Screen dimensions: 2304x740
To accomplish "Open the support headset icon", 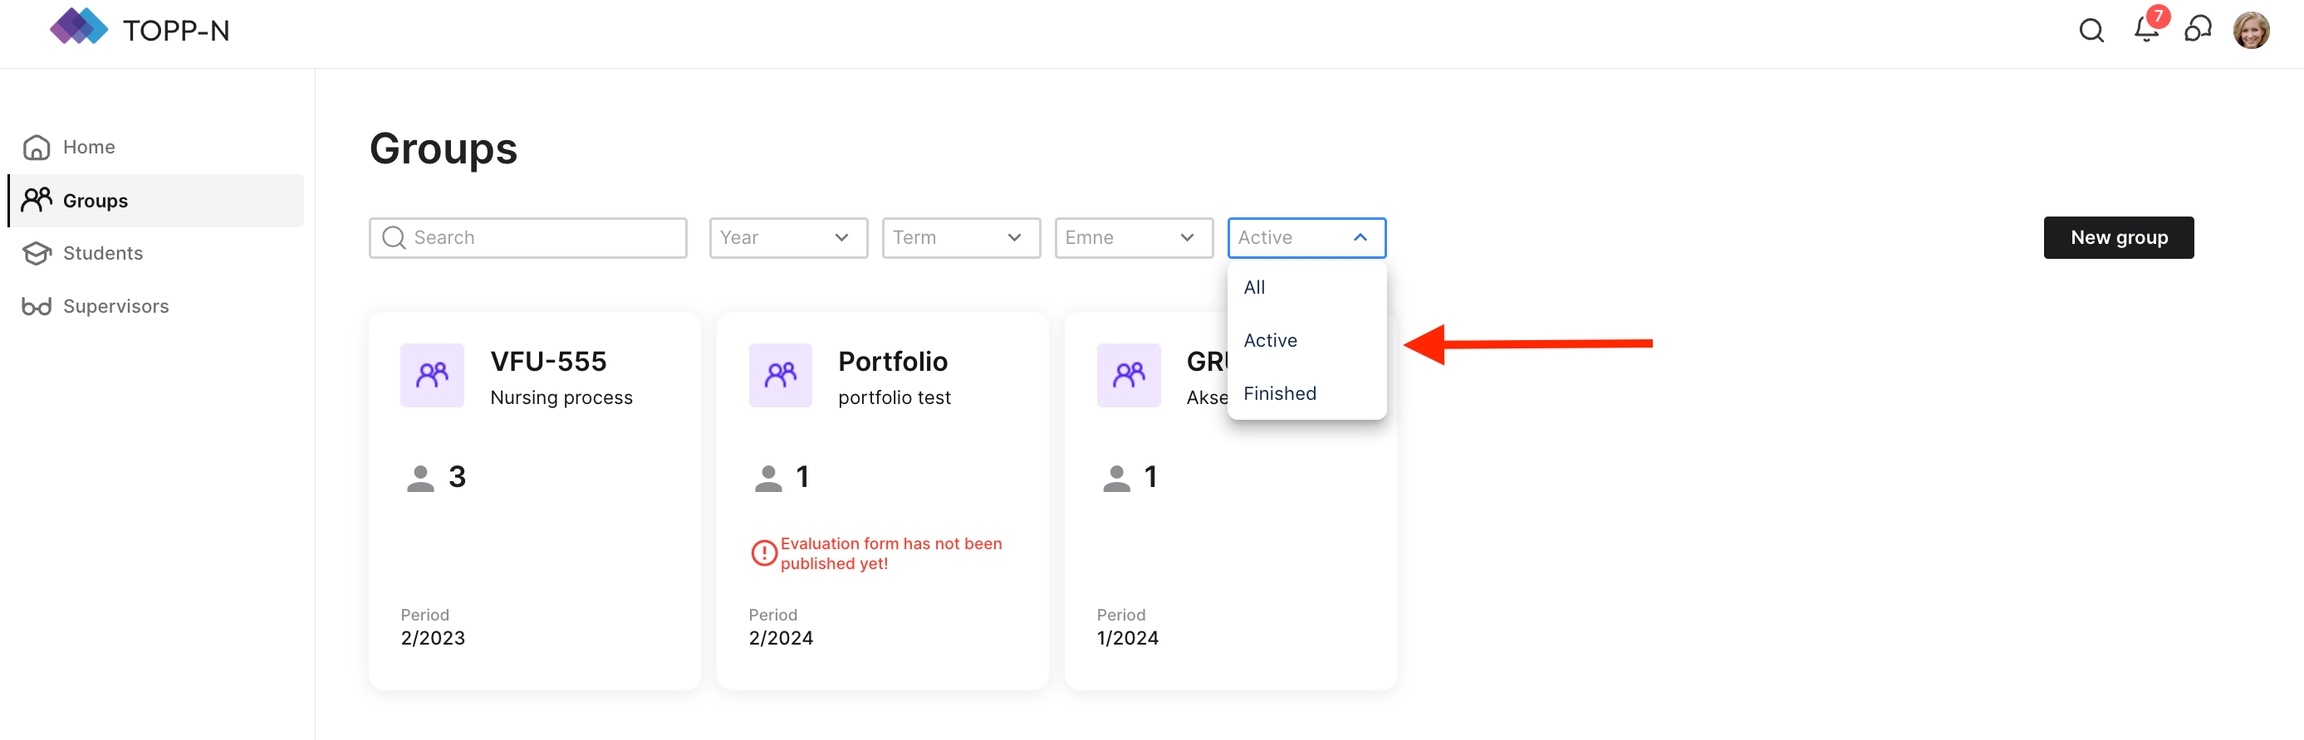I will [x=2197, y=29].
